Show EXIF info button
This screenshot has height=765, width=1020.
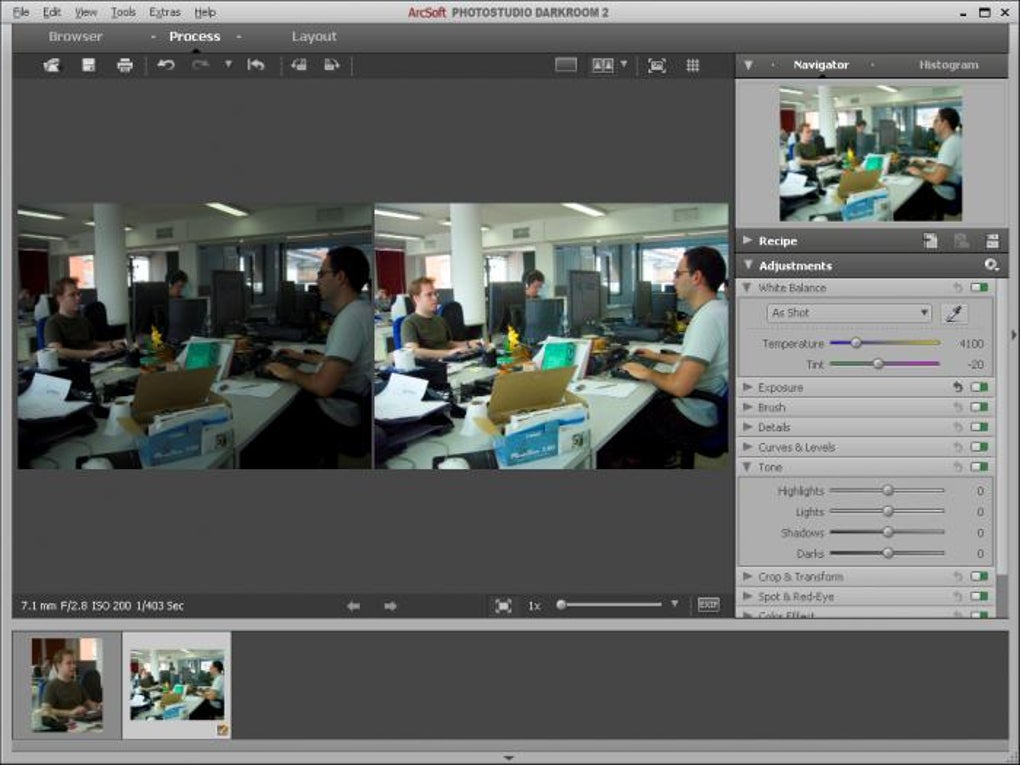coord(708,605)
